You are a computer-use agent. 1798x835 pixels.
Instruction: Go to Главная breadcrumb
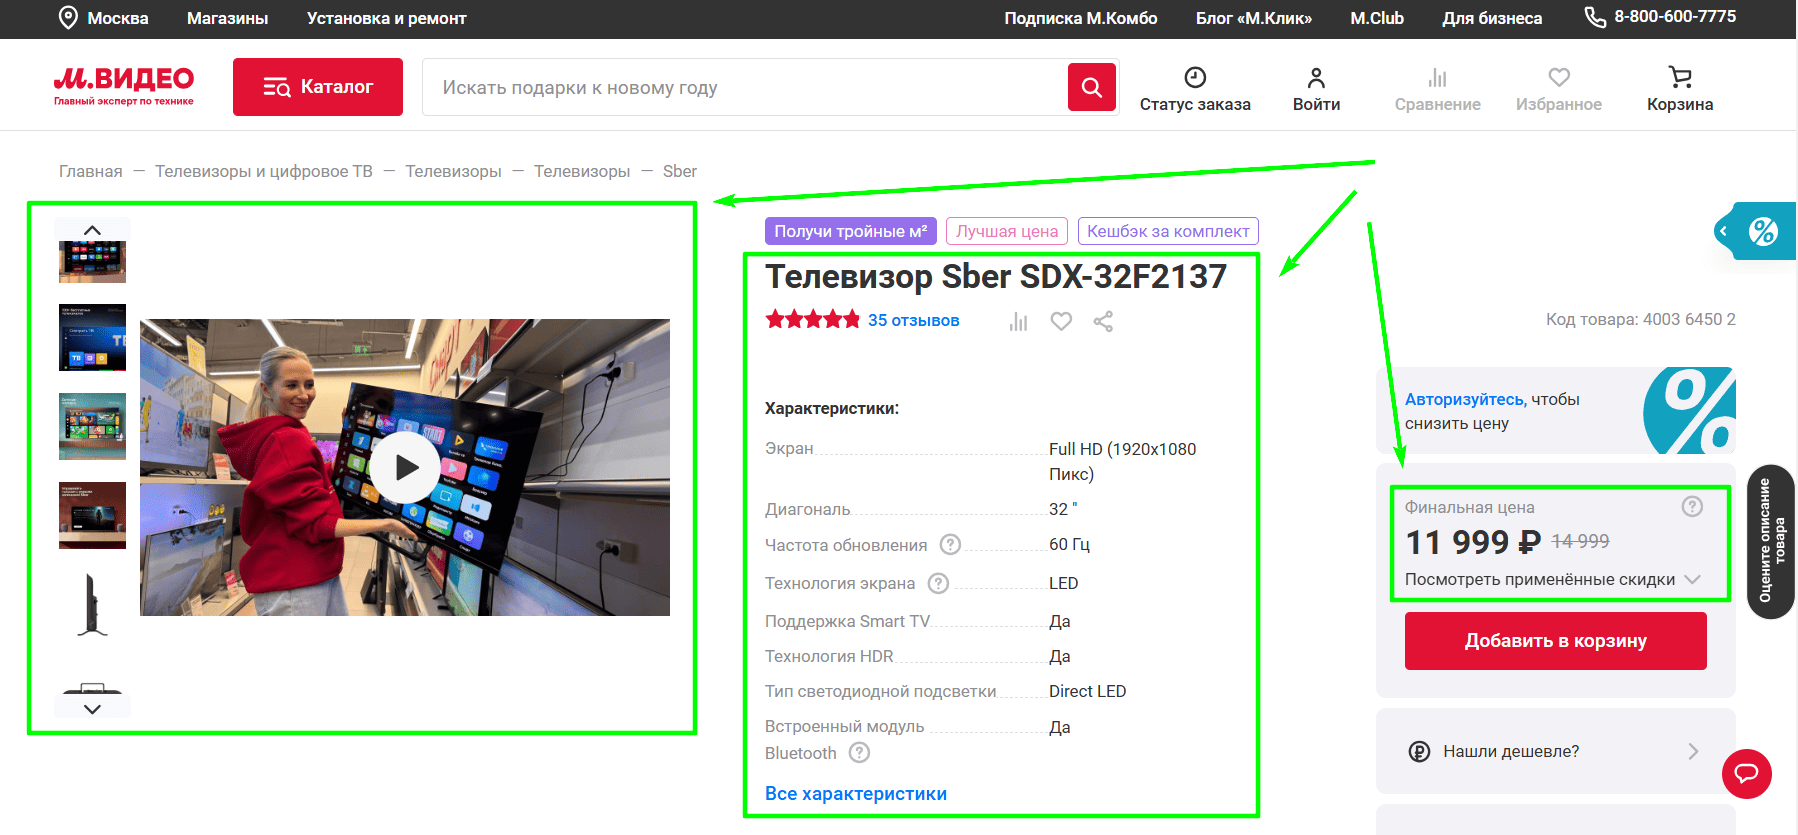91,171
